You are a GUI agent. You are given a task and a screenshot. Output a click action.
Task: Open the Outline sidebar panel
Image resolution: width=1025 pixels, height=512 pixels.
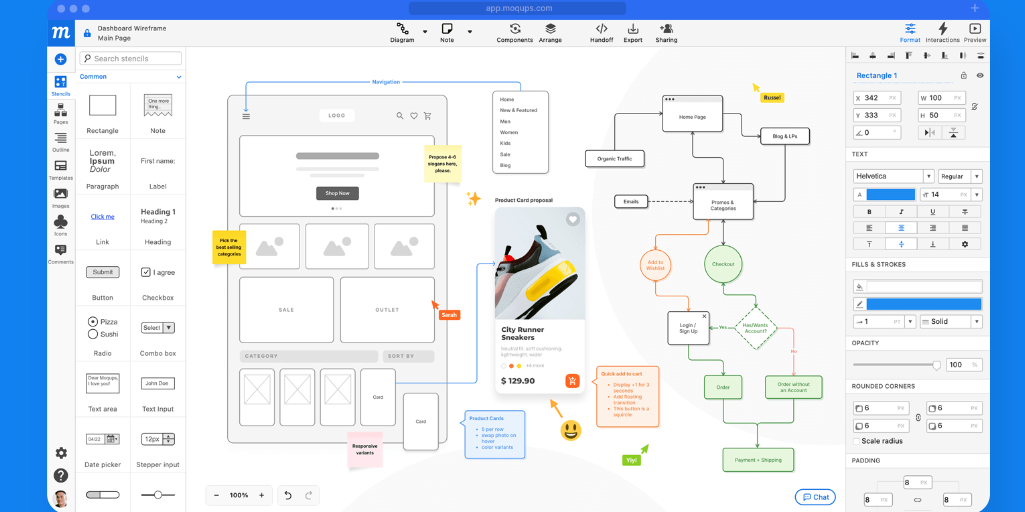click(60, 141)
